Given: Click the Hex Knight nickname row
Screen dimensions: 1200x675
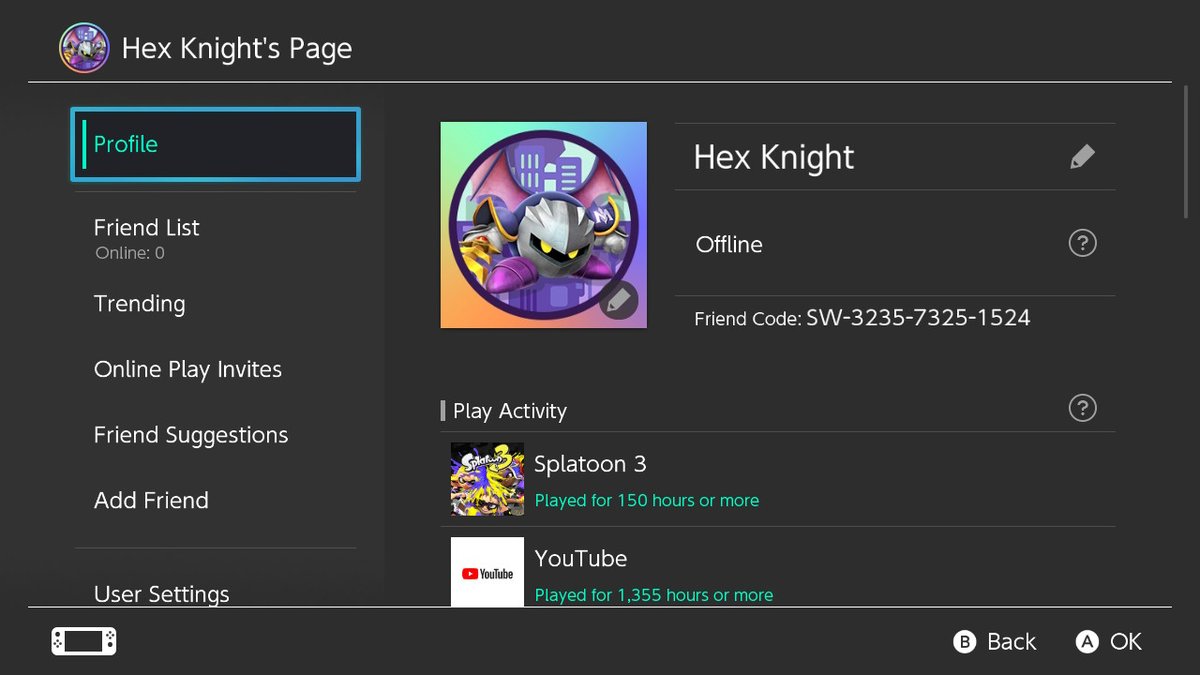Looking at the screenshot, I should coord(895,157).
